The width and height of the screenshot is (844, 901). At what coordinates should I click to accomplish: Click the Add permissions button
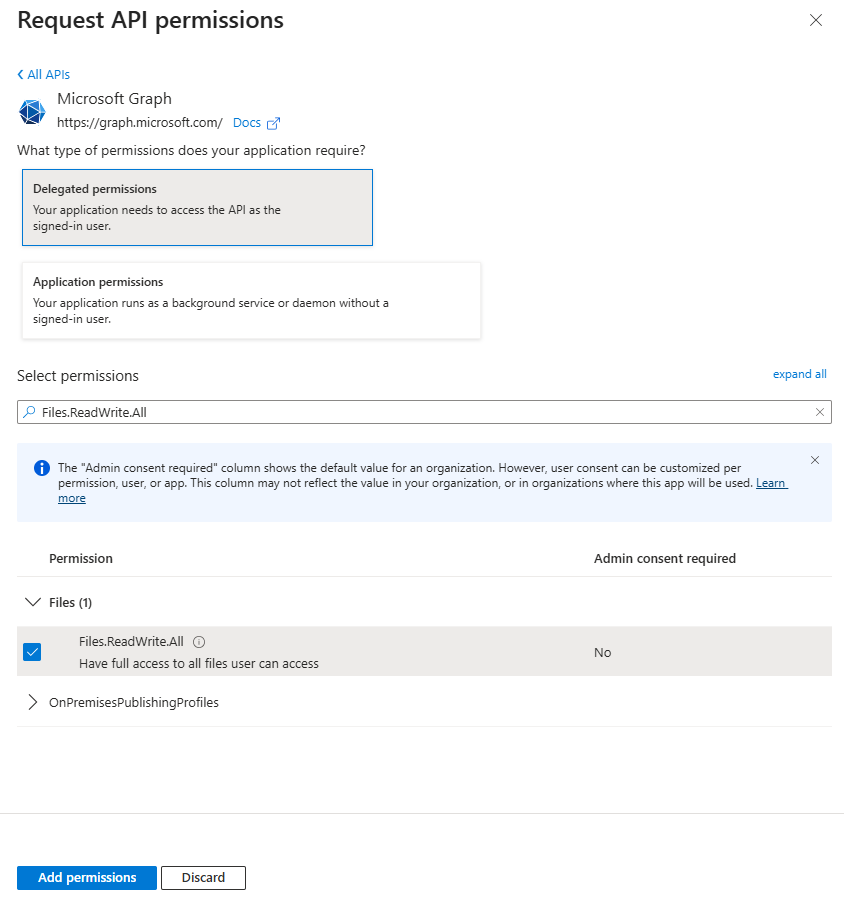pyautogui.click(x=87, y=877)
